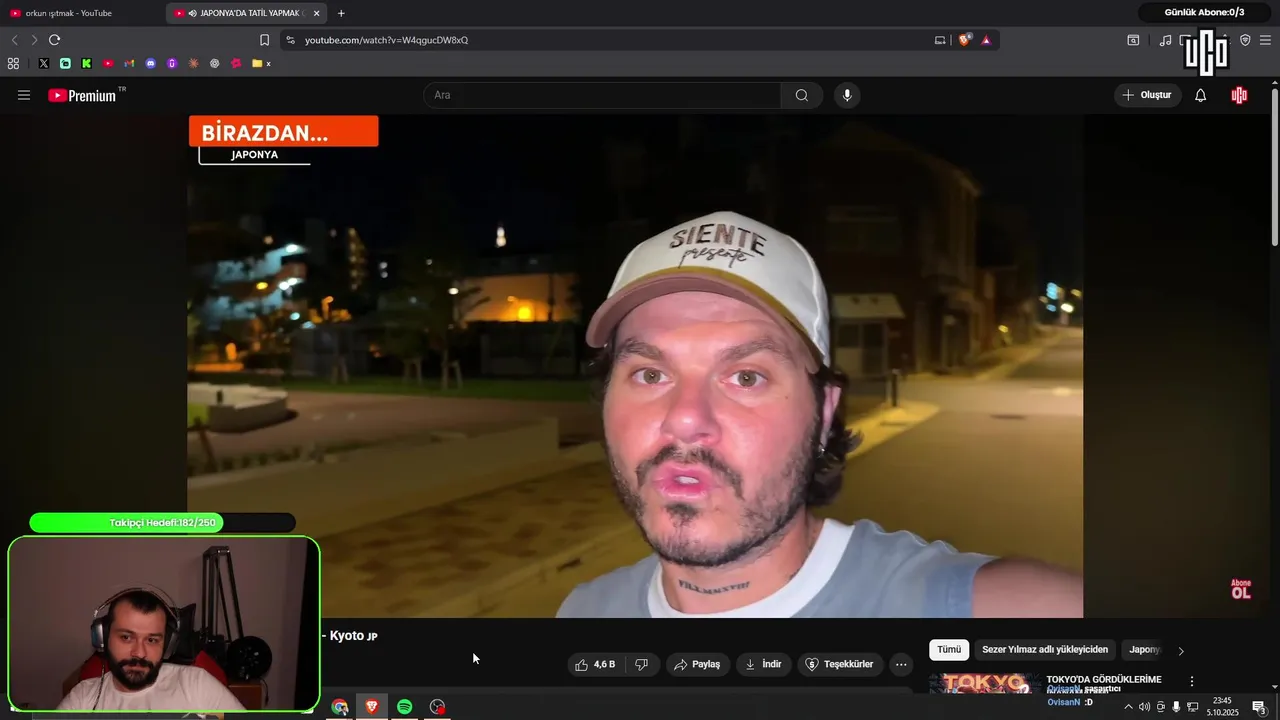Image resolution: width=1280 pixels, height=720 pixels.
Task: Open the Kick bookmark
Action: pos(87,63)
